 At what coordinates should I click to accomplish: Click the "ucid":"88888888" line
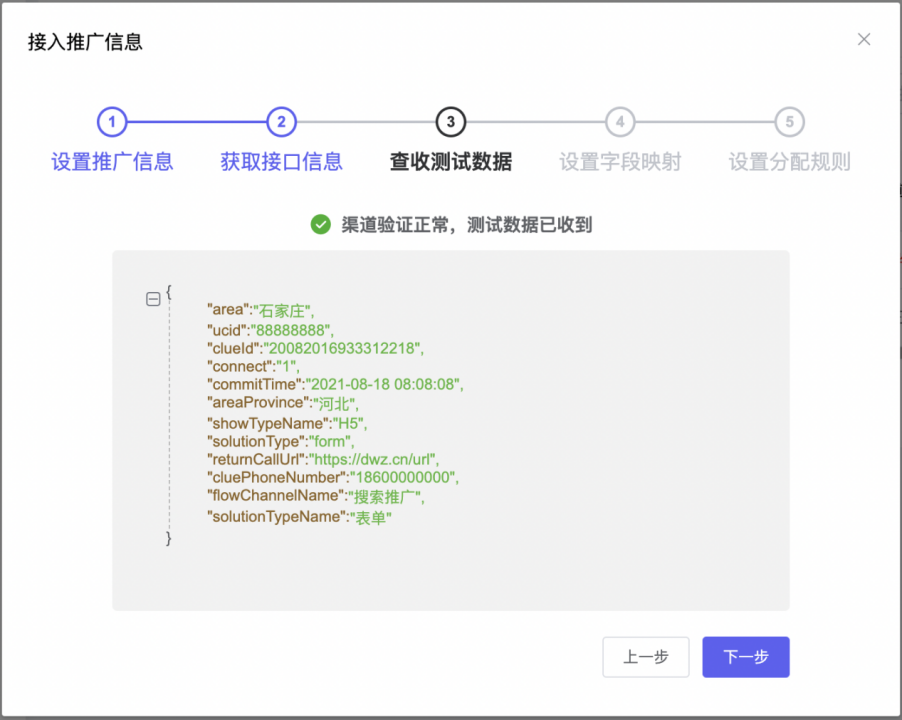[270, 330]
